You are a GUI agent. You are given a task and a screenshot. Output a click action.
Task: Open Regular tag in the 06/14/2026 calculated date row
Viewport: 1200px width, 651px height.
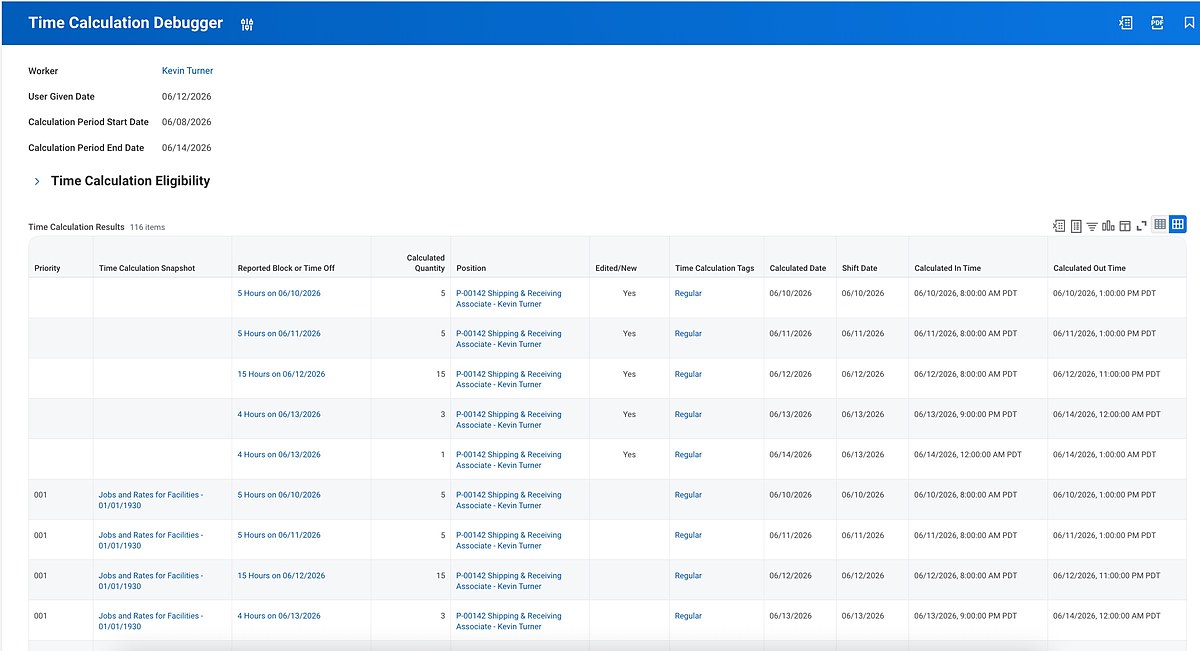[x=688, y=455]
